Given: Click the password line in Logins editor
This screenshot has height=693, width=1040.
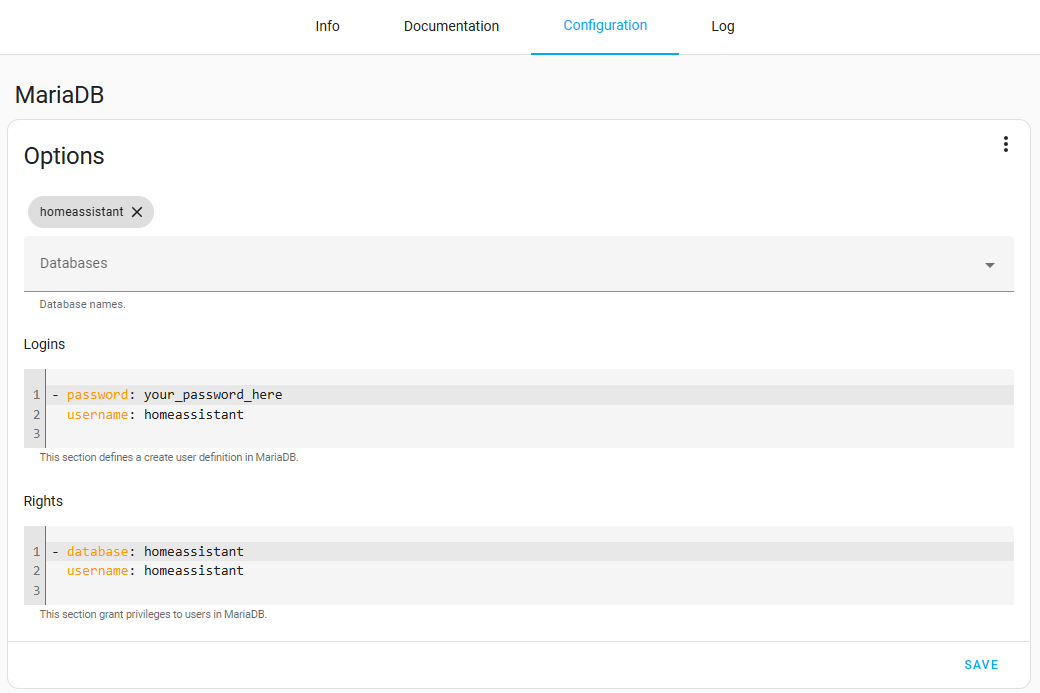Looking at the screenshot, I should (x=530, y=395).
